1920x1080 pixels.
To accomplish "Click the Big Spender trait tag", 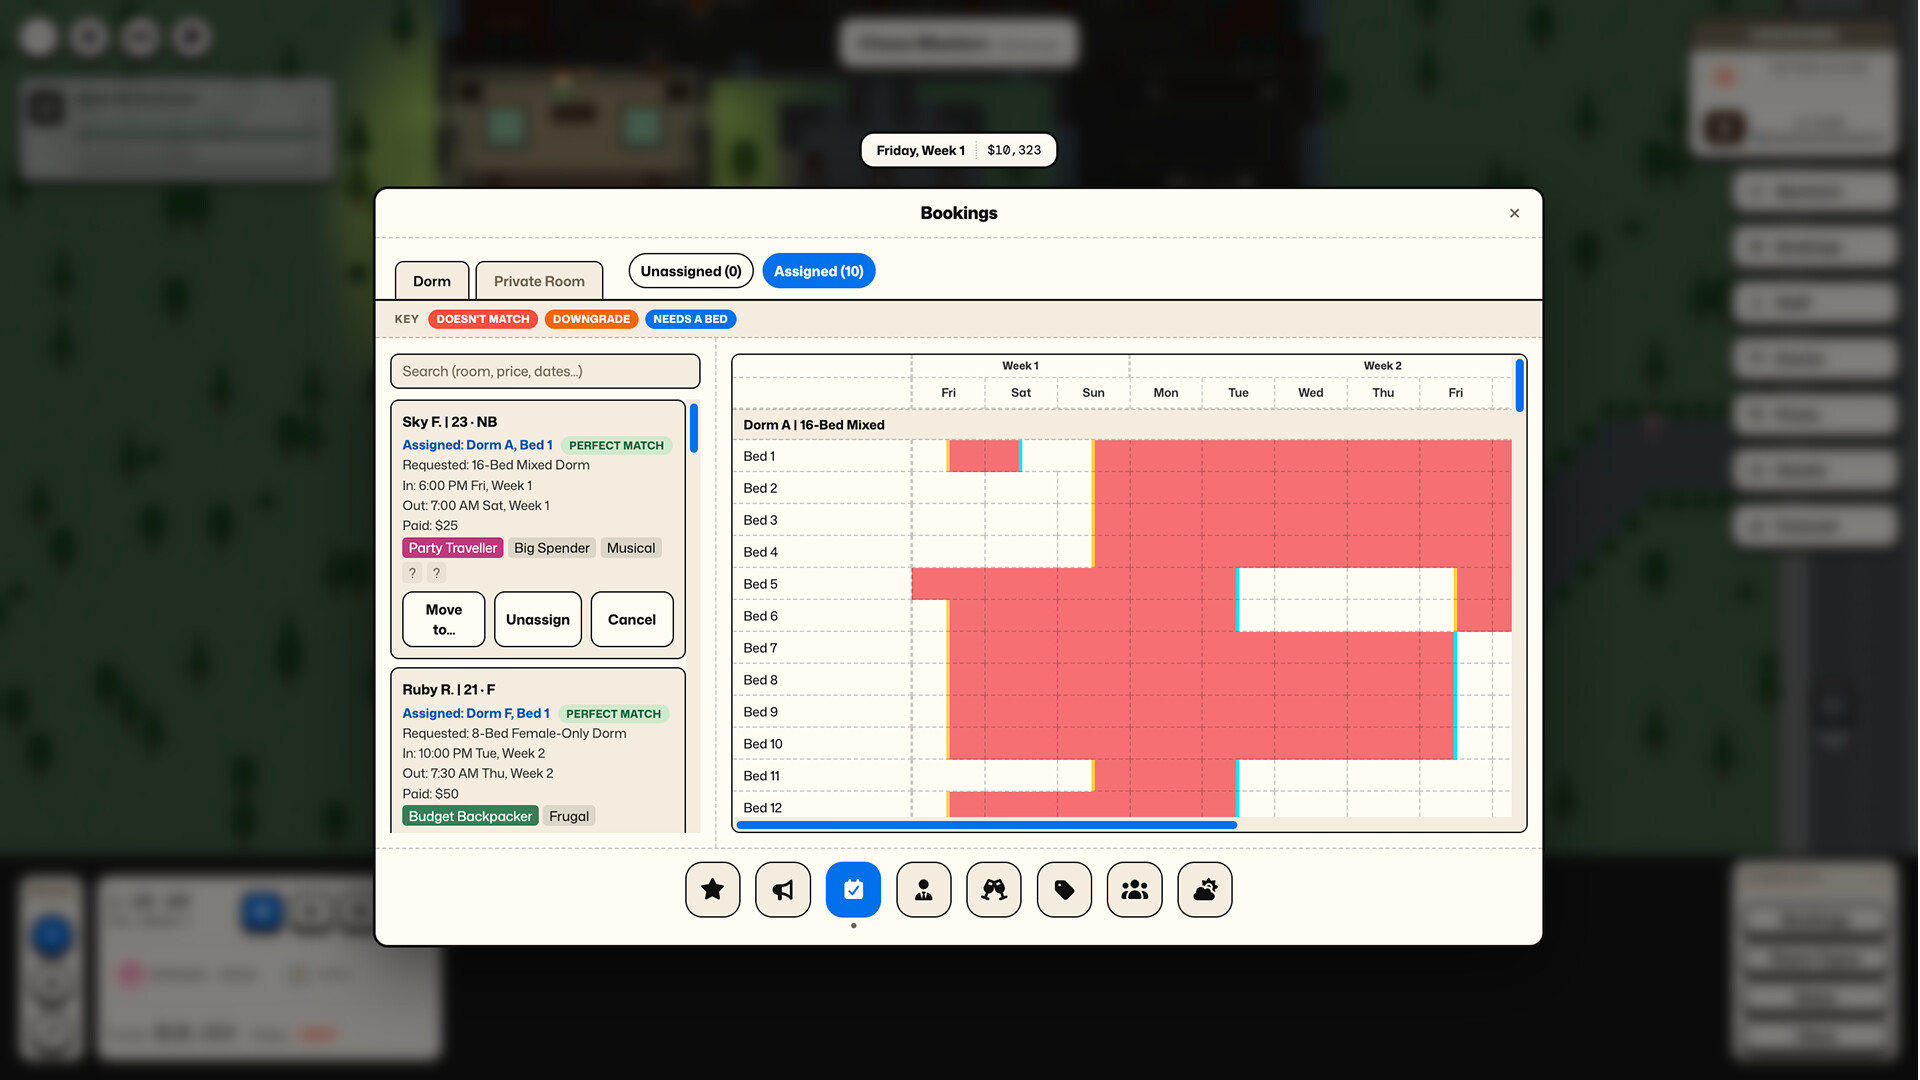I will (552, 548).
